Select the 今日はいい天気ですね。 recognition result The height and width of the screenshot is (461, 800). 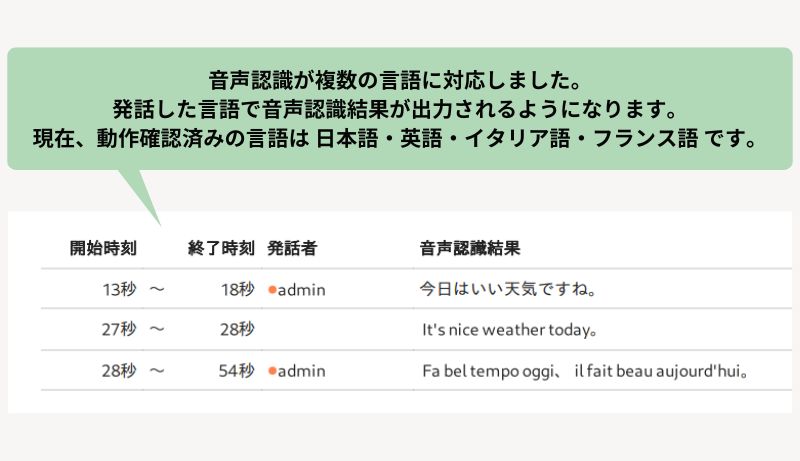(508, 290)
